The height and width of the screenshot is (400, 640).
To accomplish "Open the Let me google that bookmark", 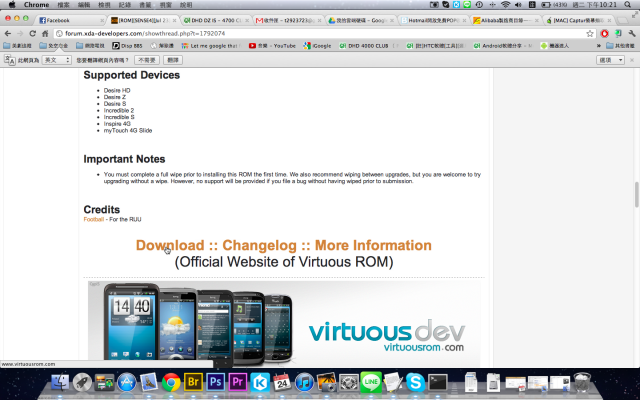I will pos(212,46).
